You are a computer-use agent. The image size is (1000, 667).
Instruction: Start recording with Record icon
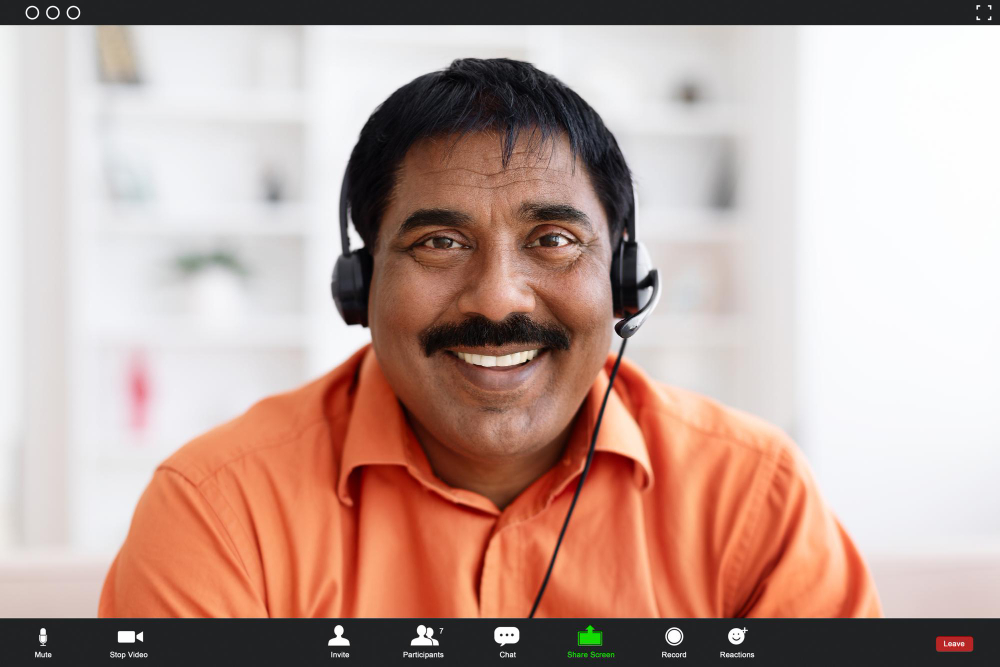coord(674,636)
